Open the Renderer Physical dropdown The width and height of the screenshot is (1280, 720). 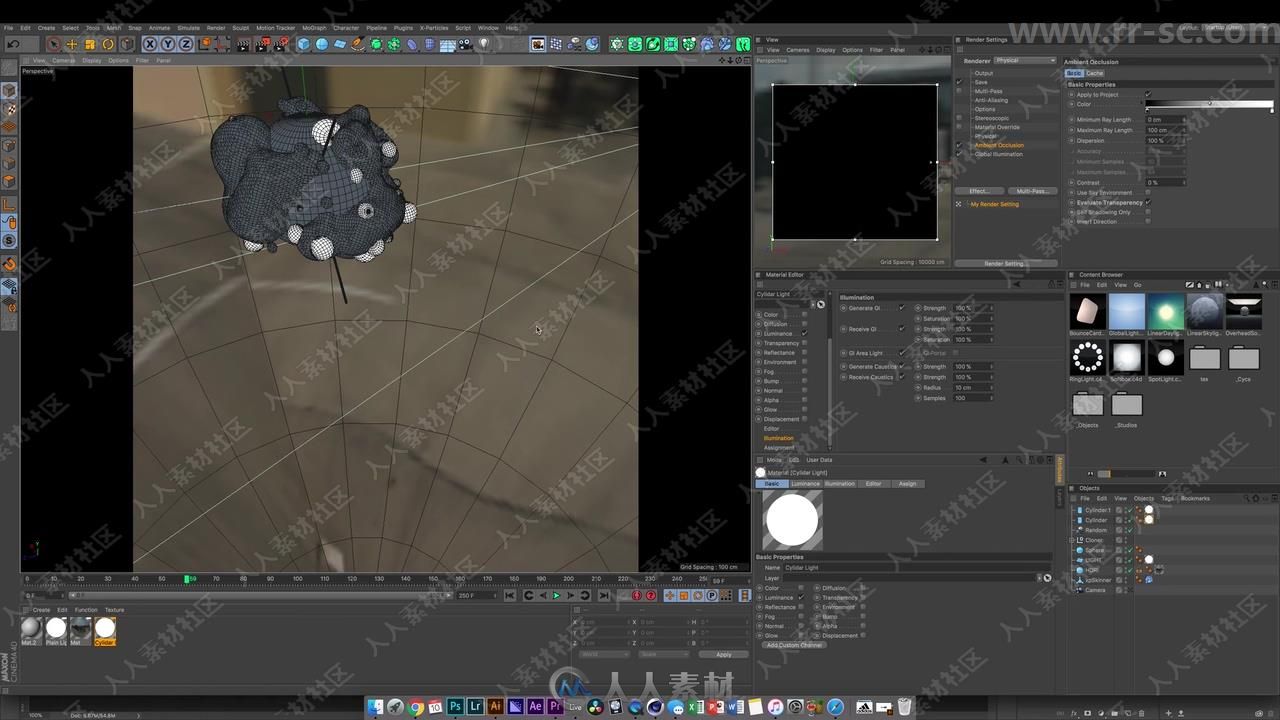1024,61
